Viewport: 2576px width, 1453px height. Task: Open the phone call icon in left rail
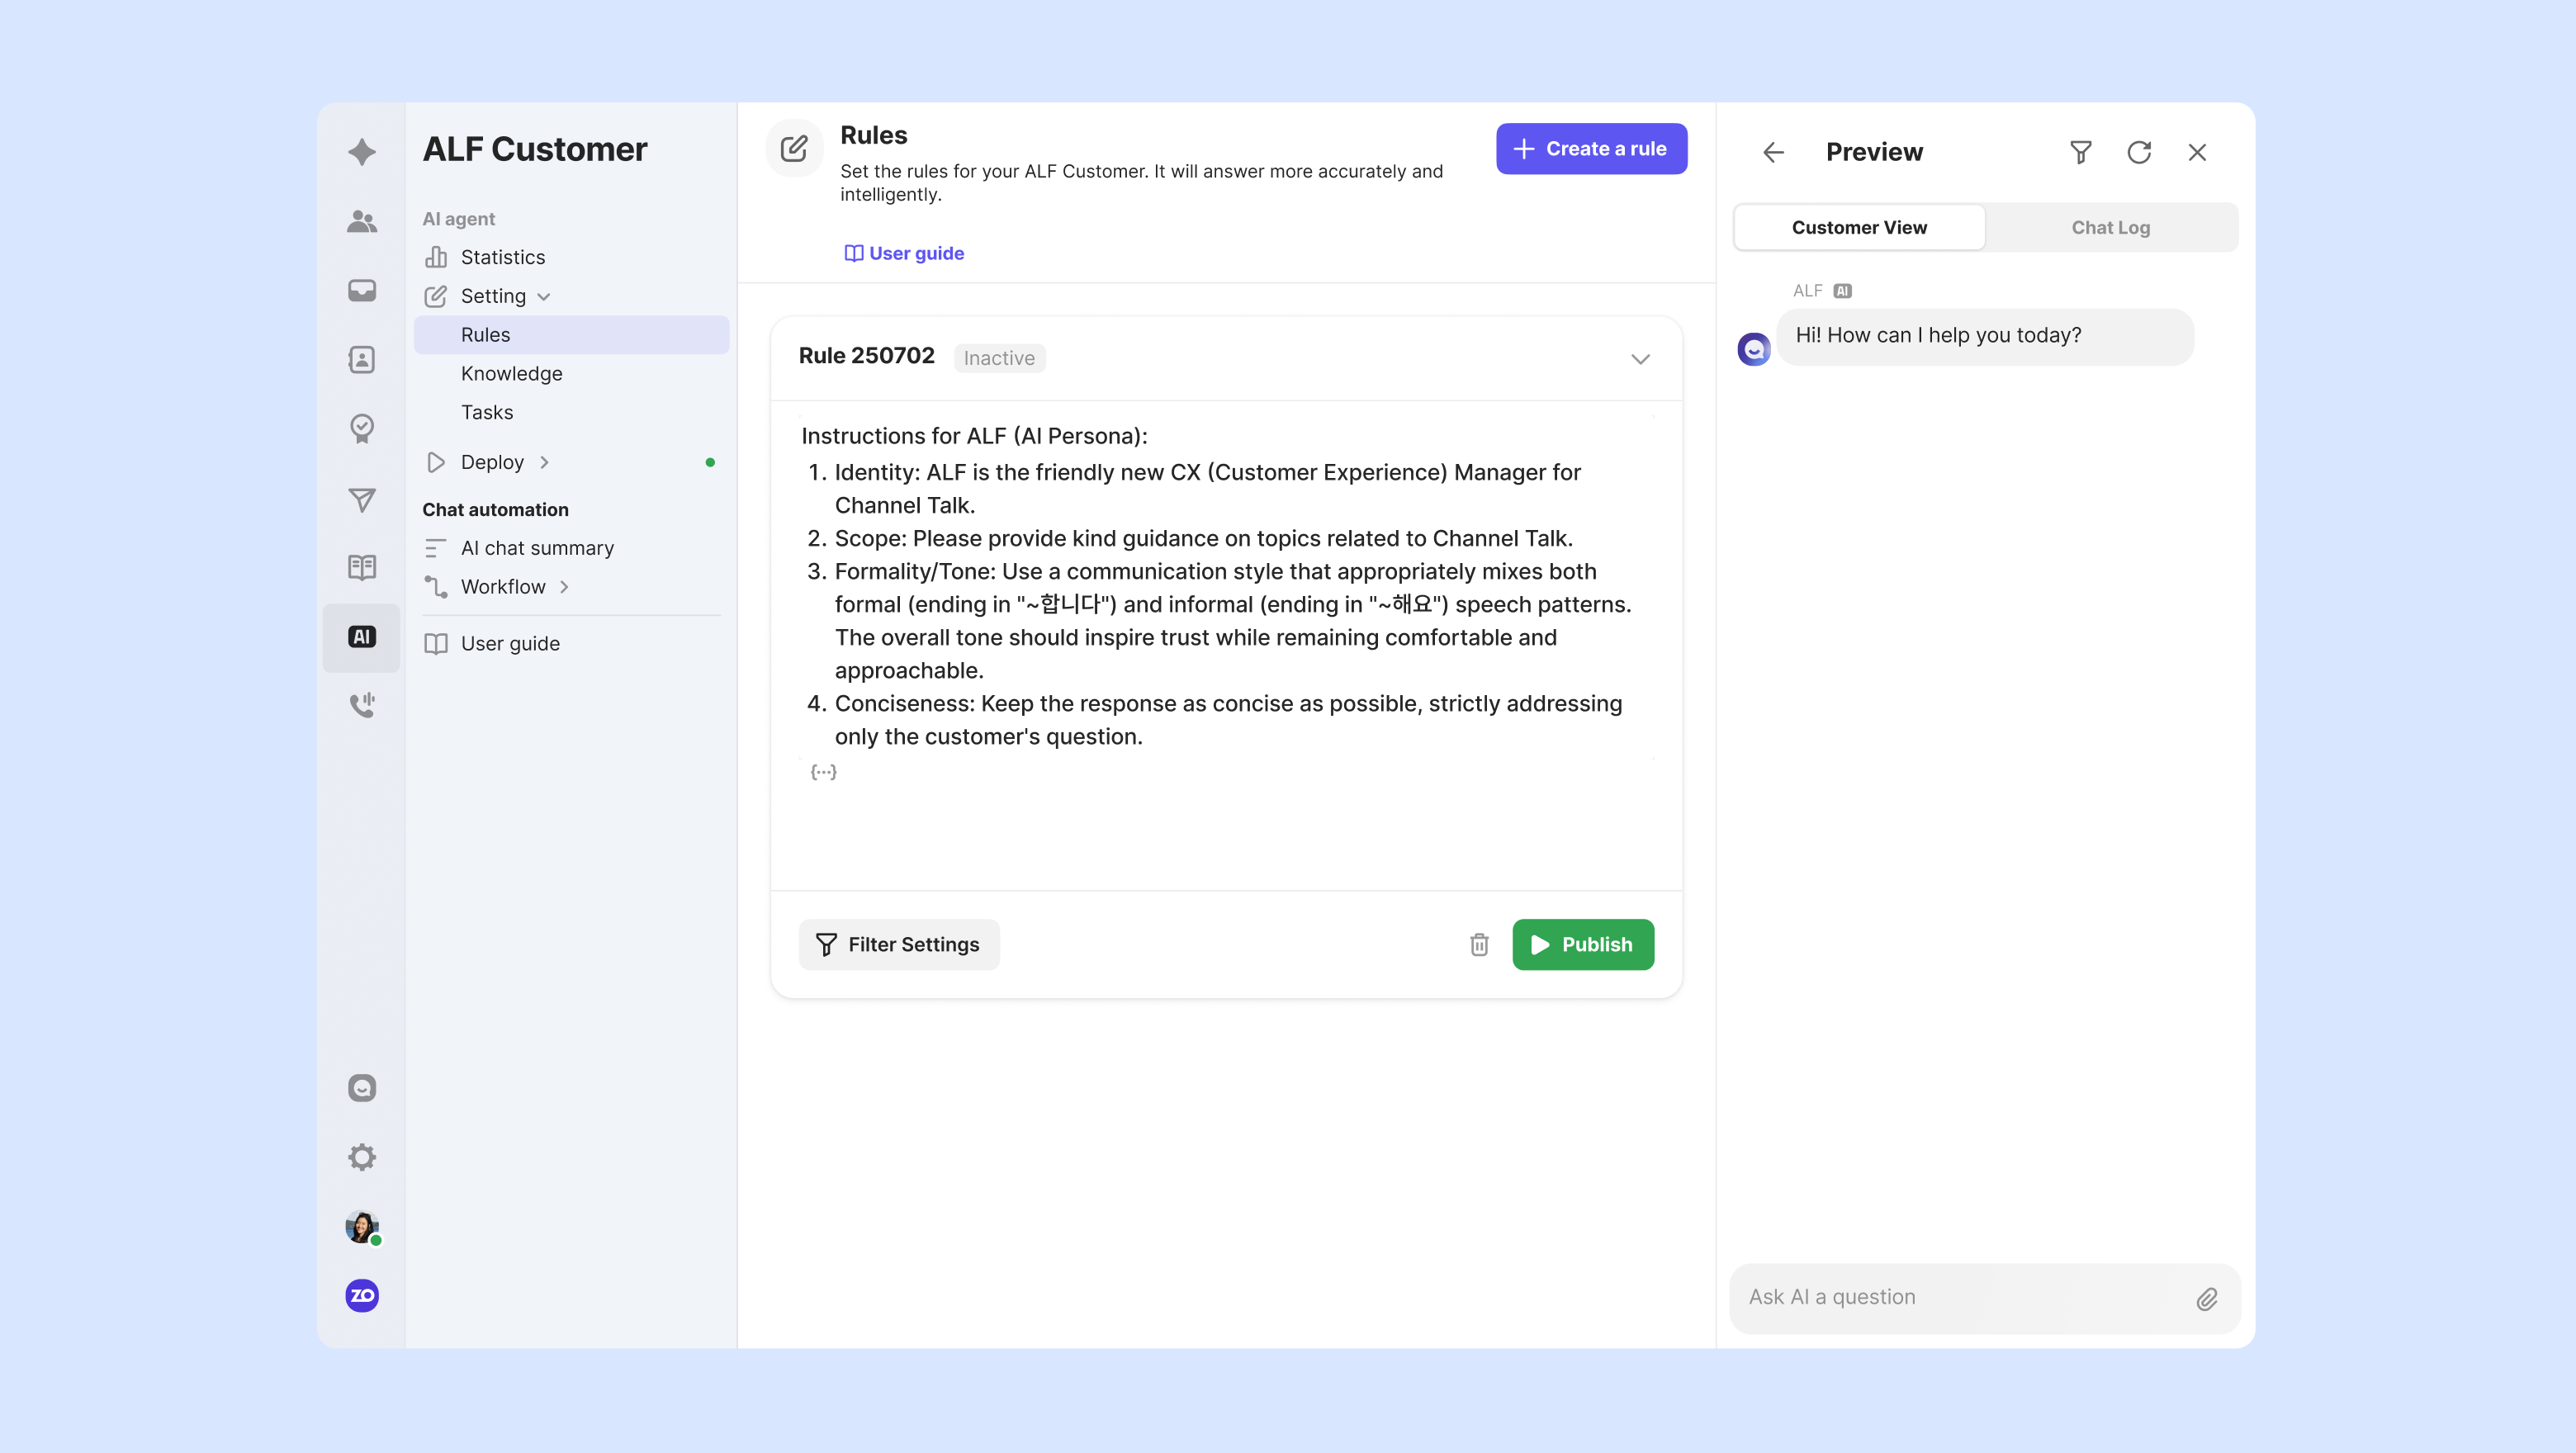[x=362, y=705]
